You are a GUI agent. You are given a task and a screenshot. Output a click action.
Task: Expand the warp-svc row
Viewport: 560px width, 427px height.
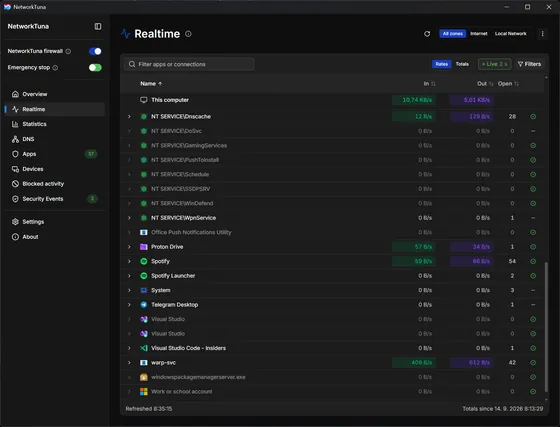click(129, 363)
